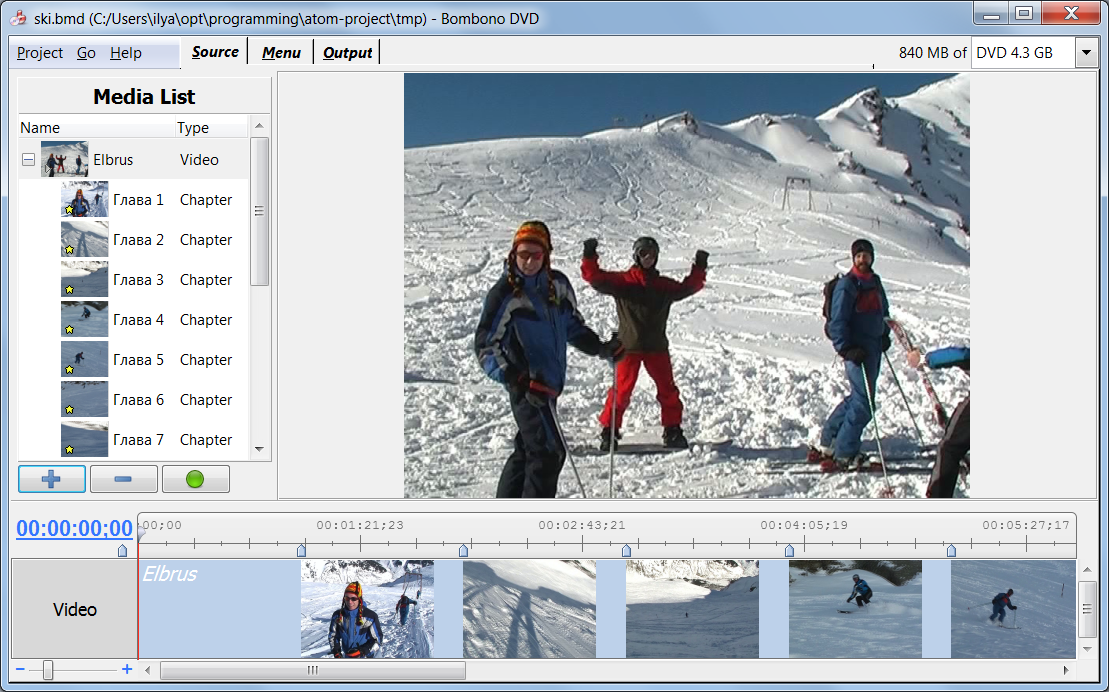
Task: Open the DVD 4.3 GB size dropdown
Action: (x=1086, y=53)
